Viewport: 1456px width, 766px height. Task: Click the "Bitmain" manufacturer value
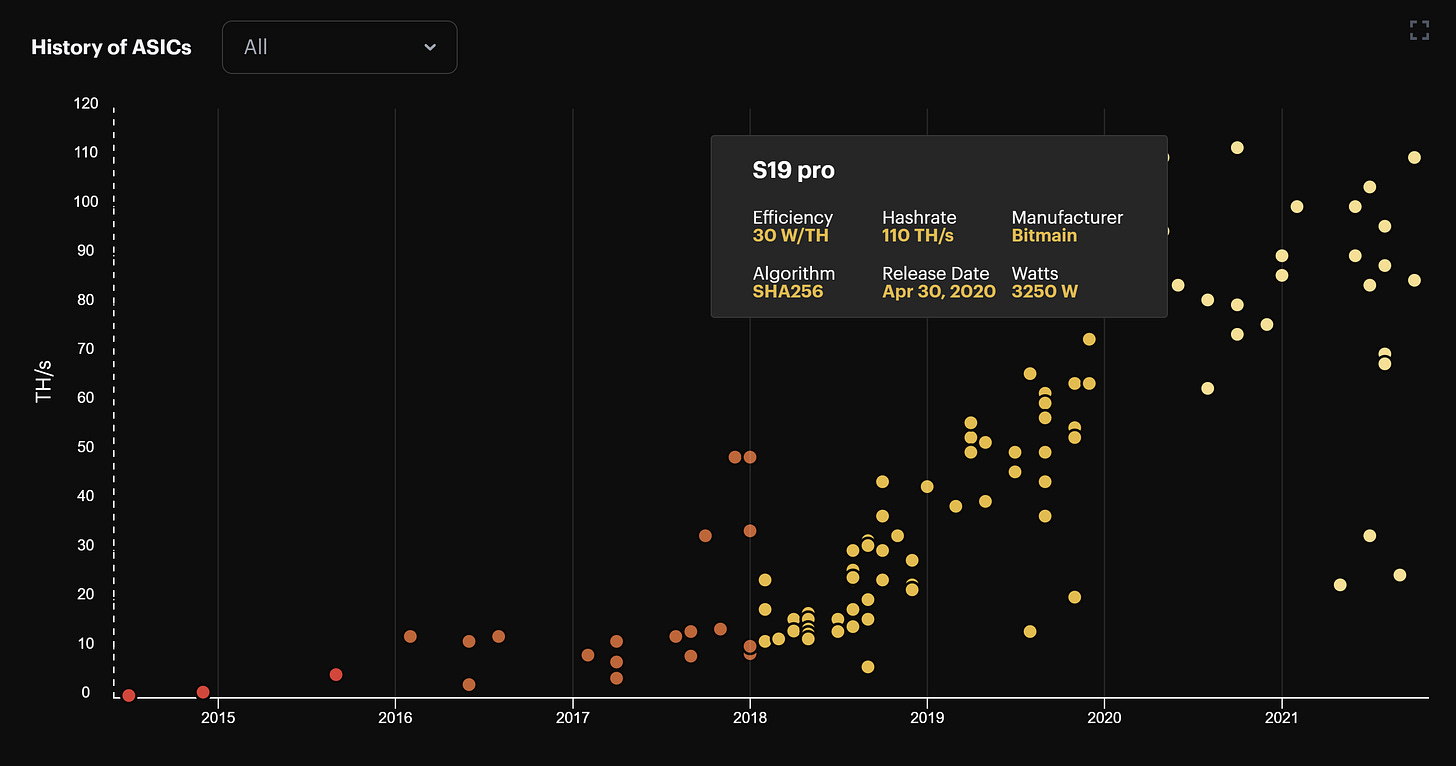1044,236
